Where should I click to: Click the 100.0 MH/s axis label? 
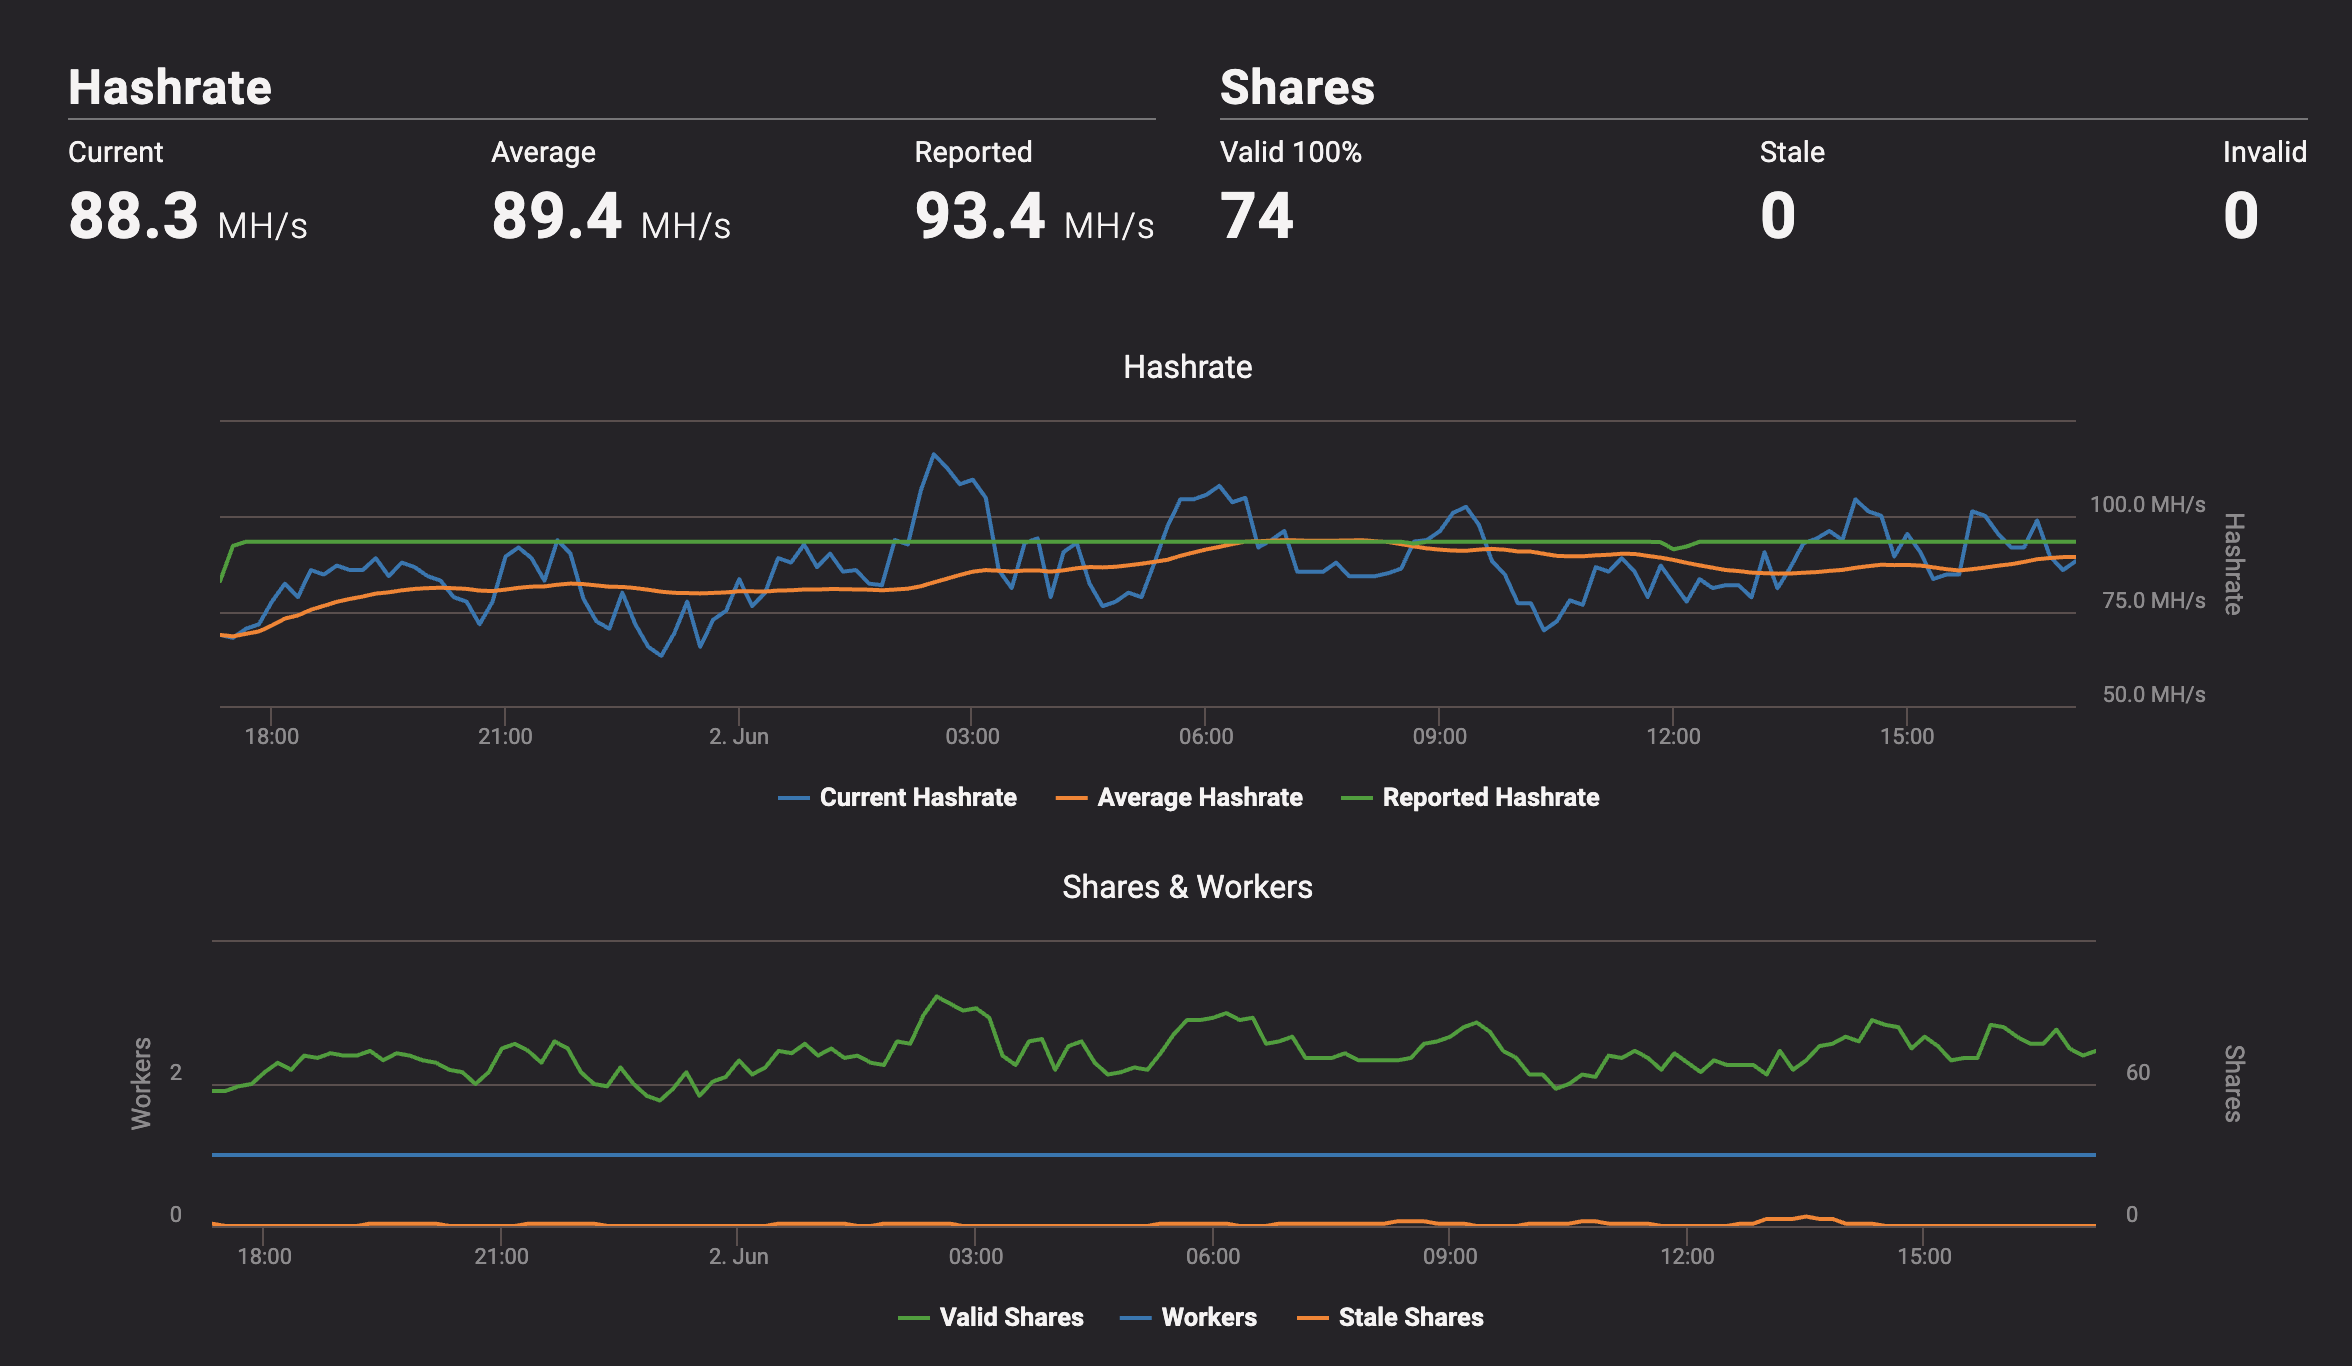(x=2147, y=504)
